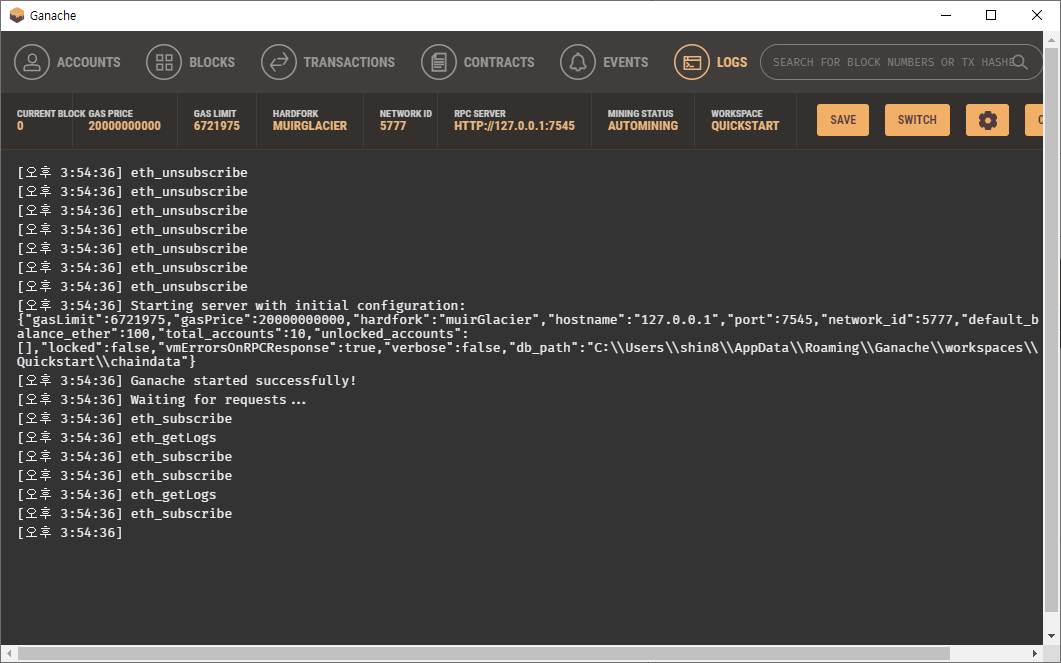Click the Blocks grid icon
The height and width of the screenshot is (663, 1061).
point(164,62)
